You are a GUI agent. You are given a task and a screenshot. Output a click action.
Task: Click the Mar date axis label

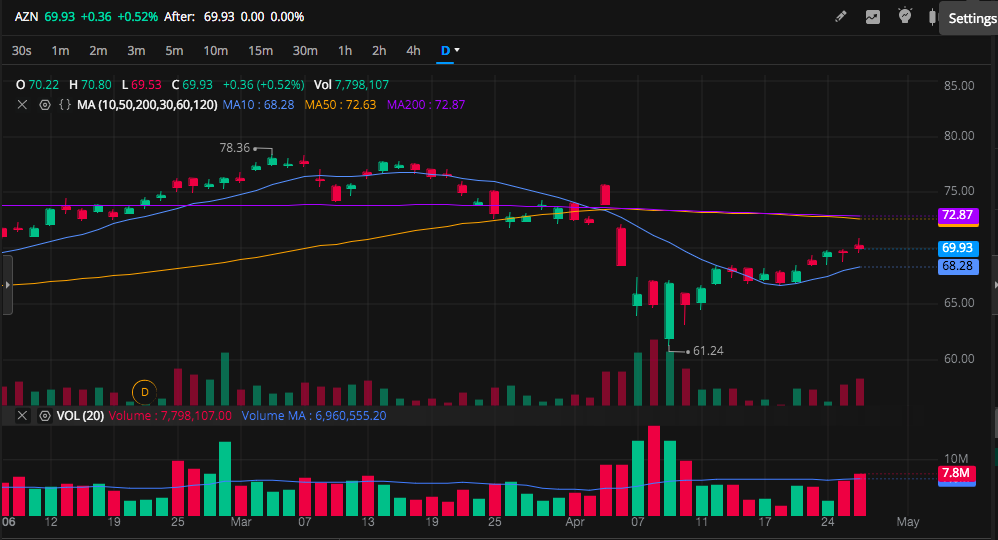[241, 522]
